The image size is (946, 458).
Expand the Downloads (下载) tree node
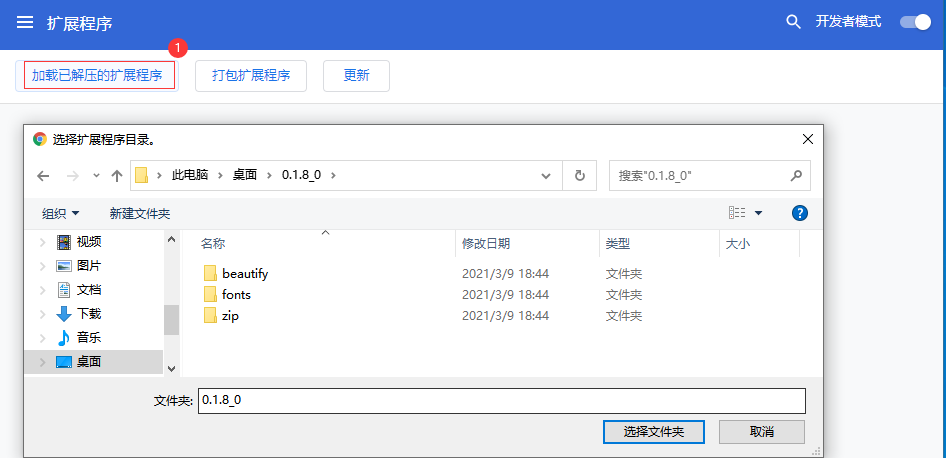pyautogui.click(x=42, y=314)
